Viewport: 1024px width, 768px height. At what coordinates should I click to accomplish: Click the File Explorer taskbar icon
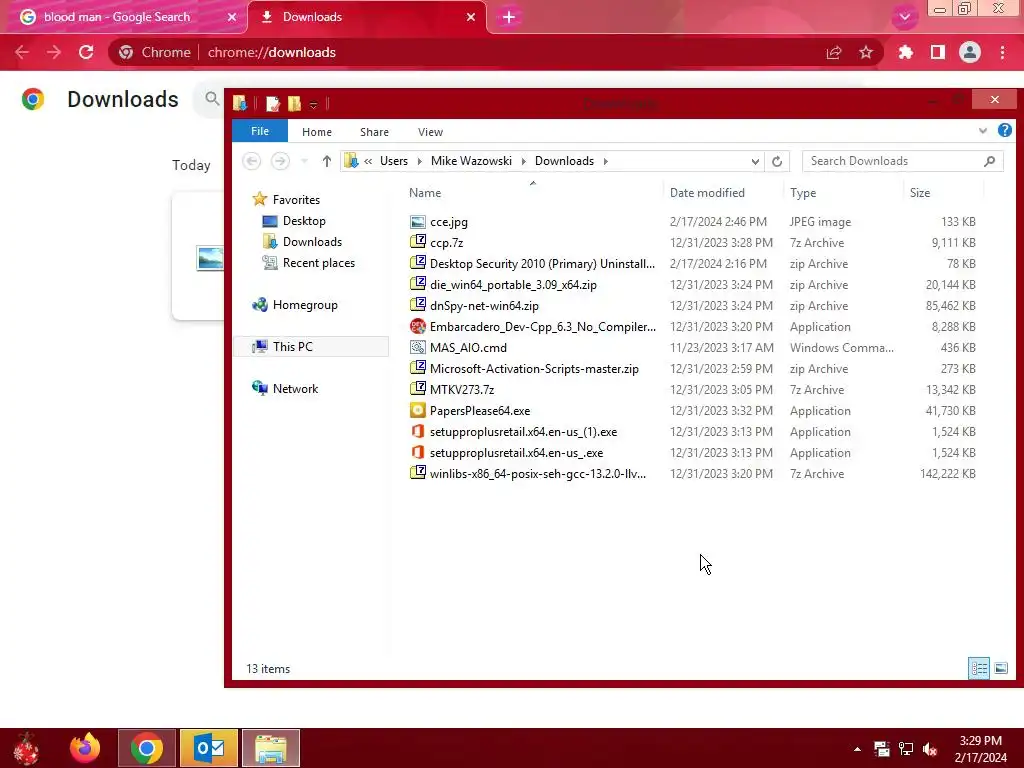[x=271, y=748]
